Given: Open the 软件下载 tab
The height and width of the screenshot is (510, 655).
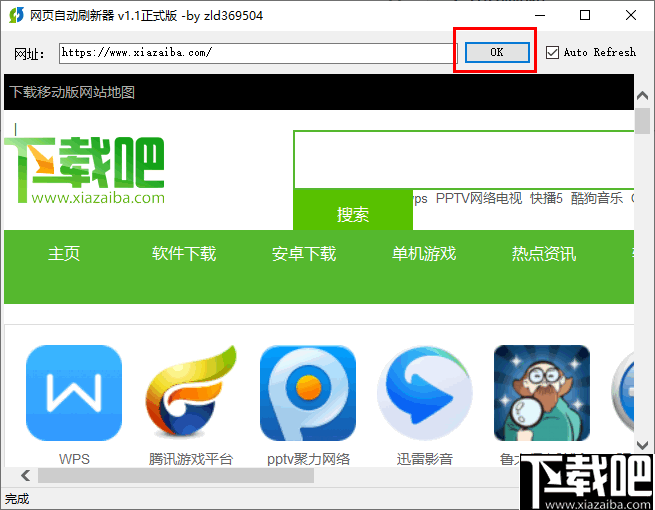Looking at the screenshot, I should pyautogui.click(x=184, y=254).
